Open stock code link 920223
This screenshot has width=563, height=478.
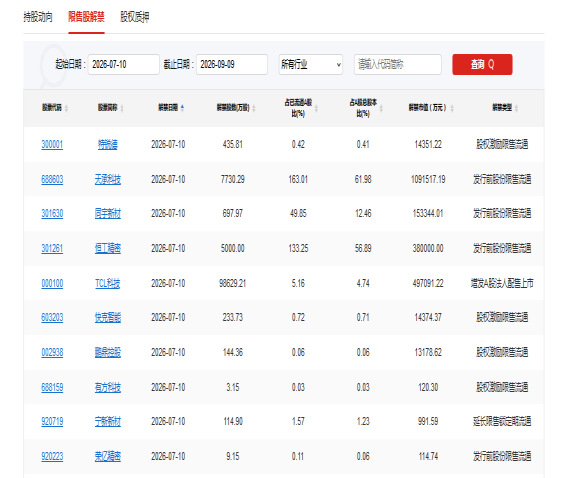tap(52, 457)
